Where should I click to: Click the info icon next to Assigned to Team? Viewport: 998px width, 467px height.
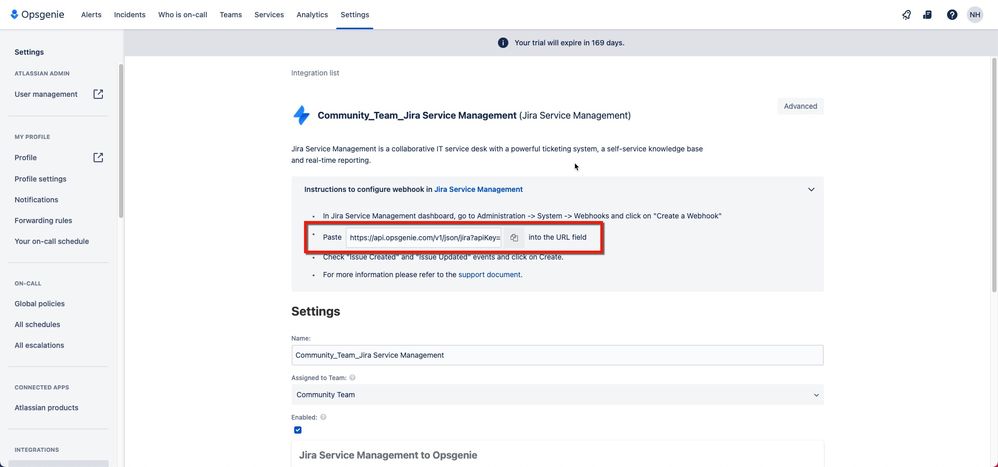(x=352, y=377)
